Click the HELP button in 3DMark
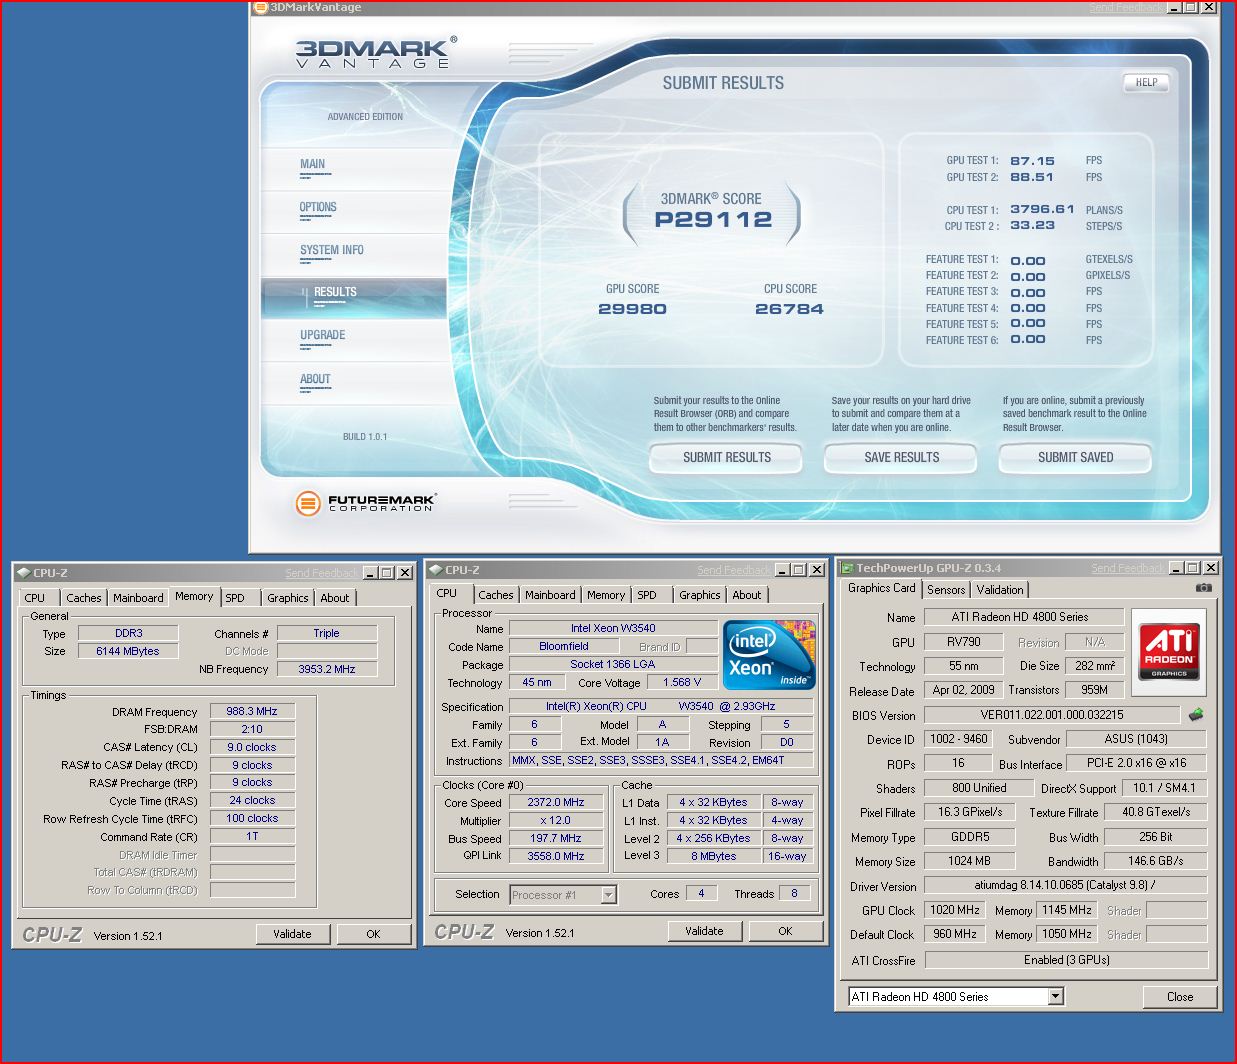This screenshot has width=1237, height=1064. click(x=1146, y=83)
